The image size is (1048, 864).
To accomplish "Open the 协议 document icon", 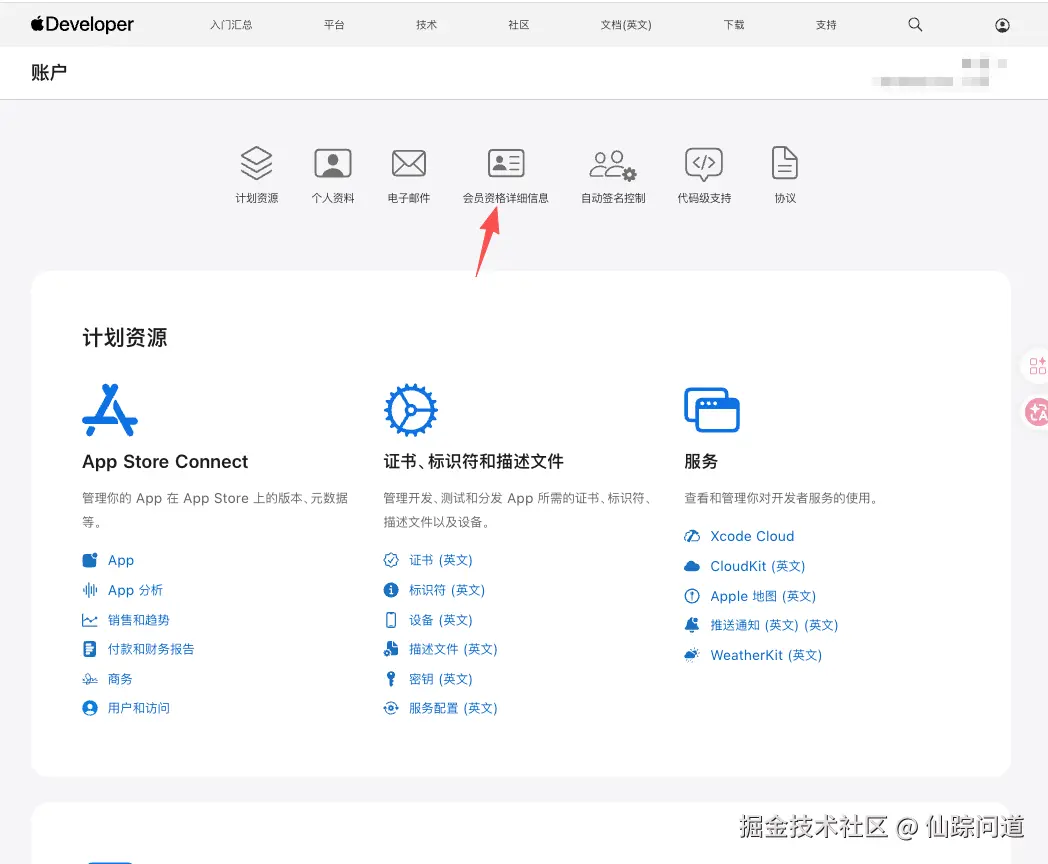I will 785,163.
